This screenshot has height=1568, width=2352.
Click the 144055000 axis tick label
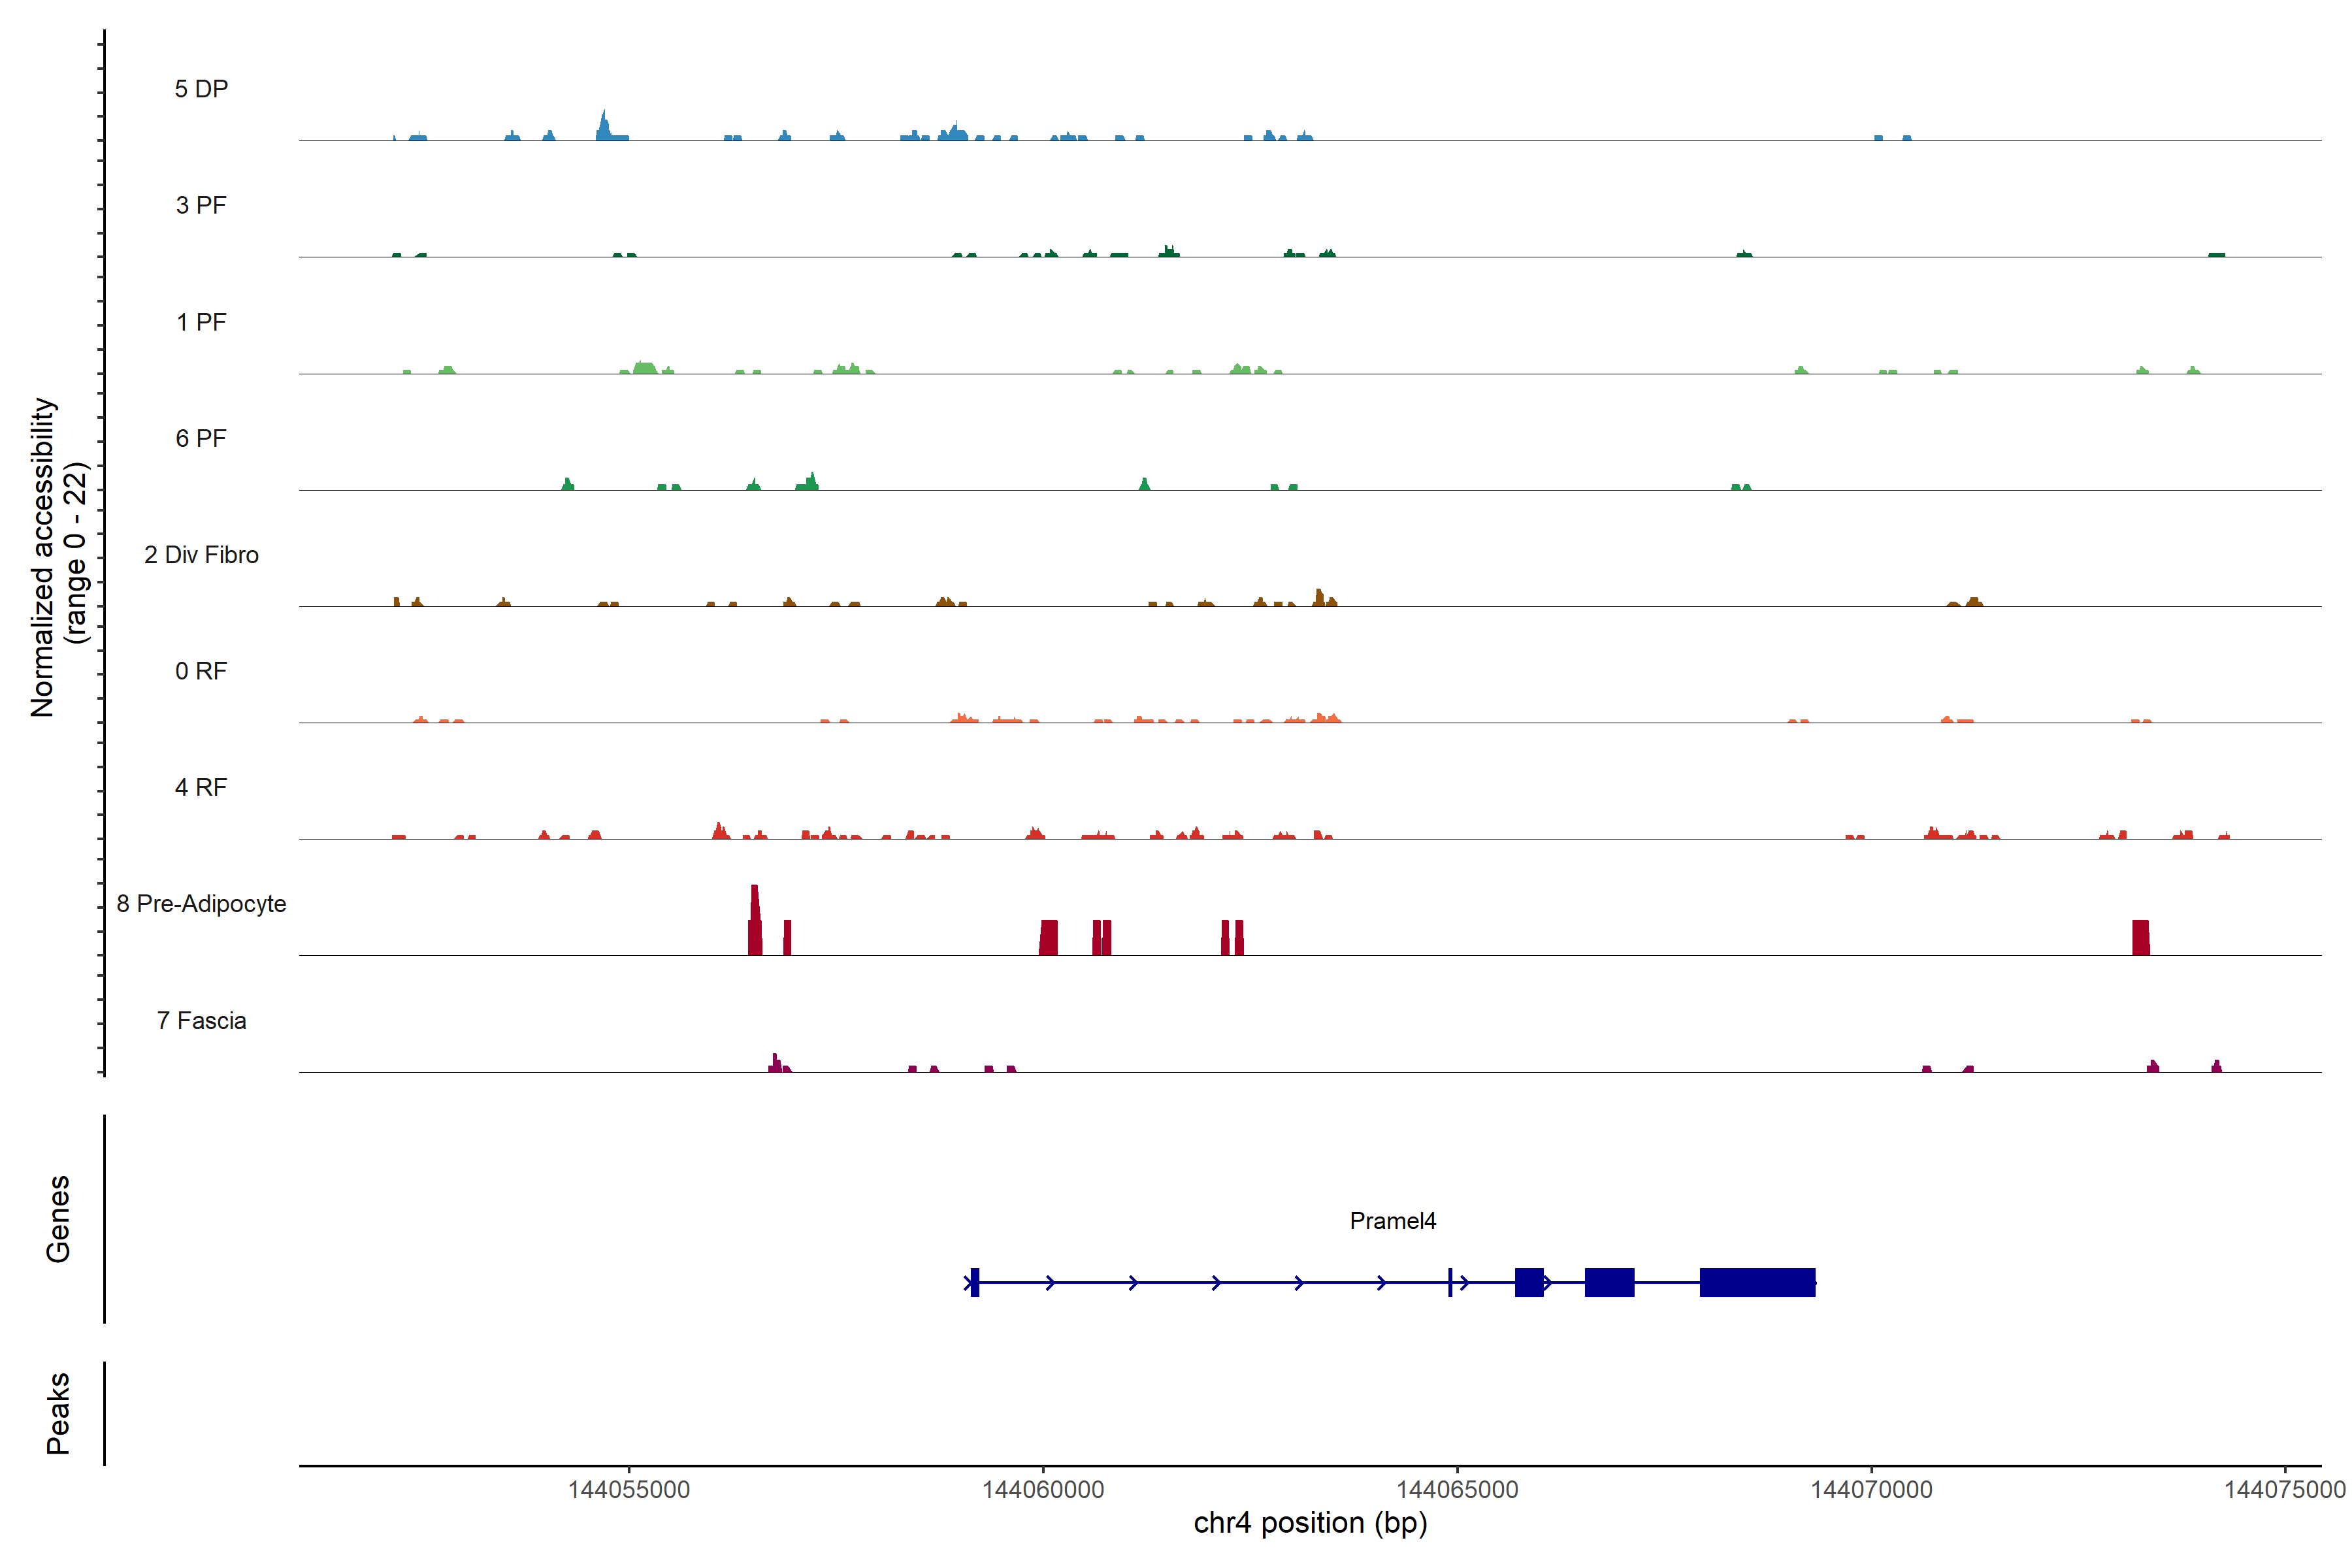coord(629,1489)
